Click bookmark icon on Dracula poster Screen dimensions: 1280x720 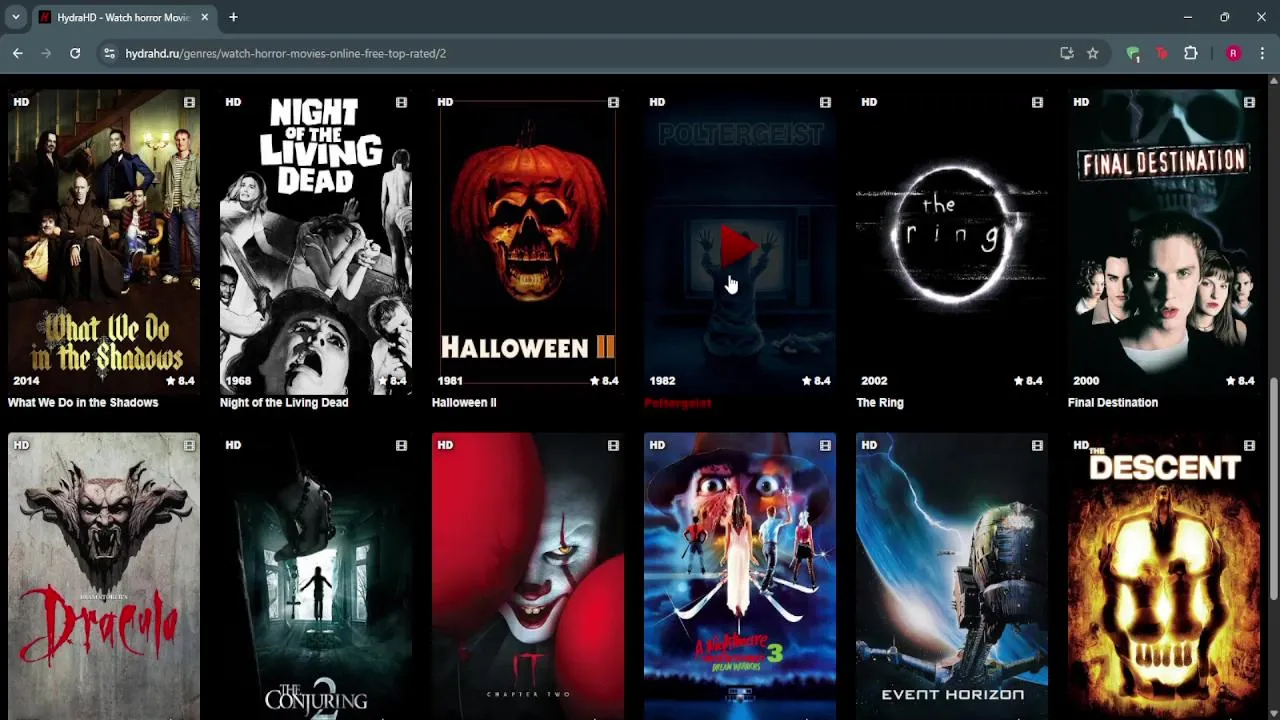pyautogui.click(x=189, y=445)
